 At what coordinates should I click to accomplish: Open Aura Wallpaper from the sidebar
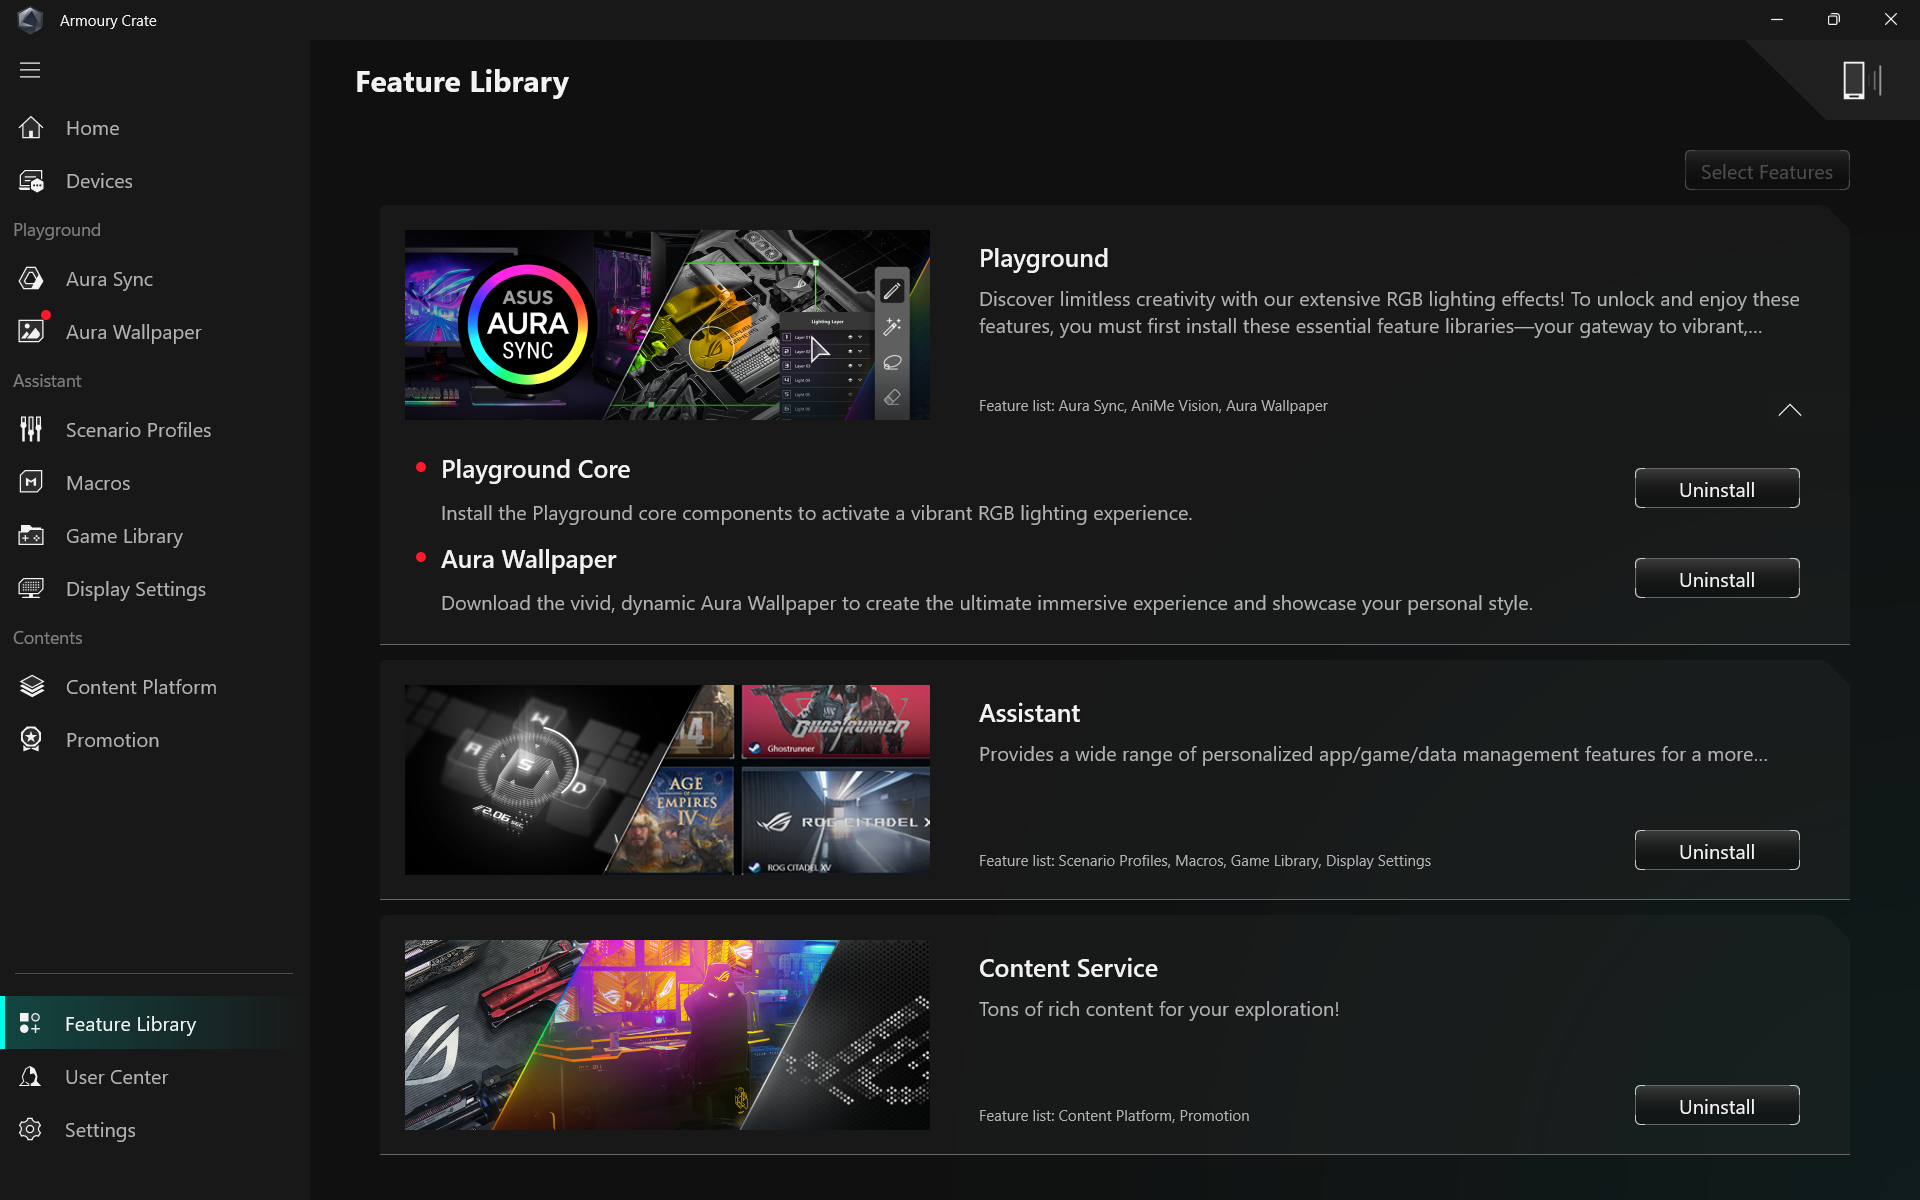[x=155, y=332]
